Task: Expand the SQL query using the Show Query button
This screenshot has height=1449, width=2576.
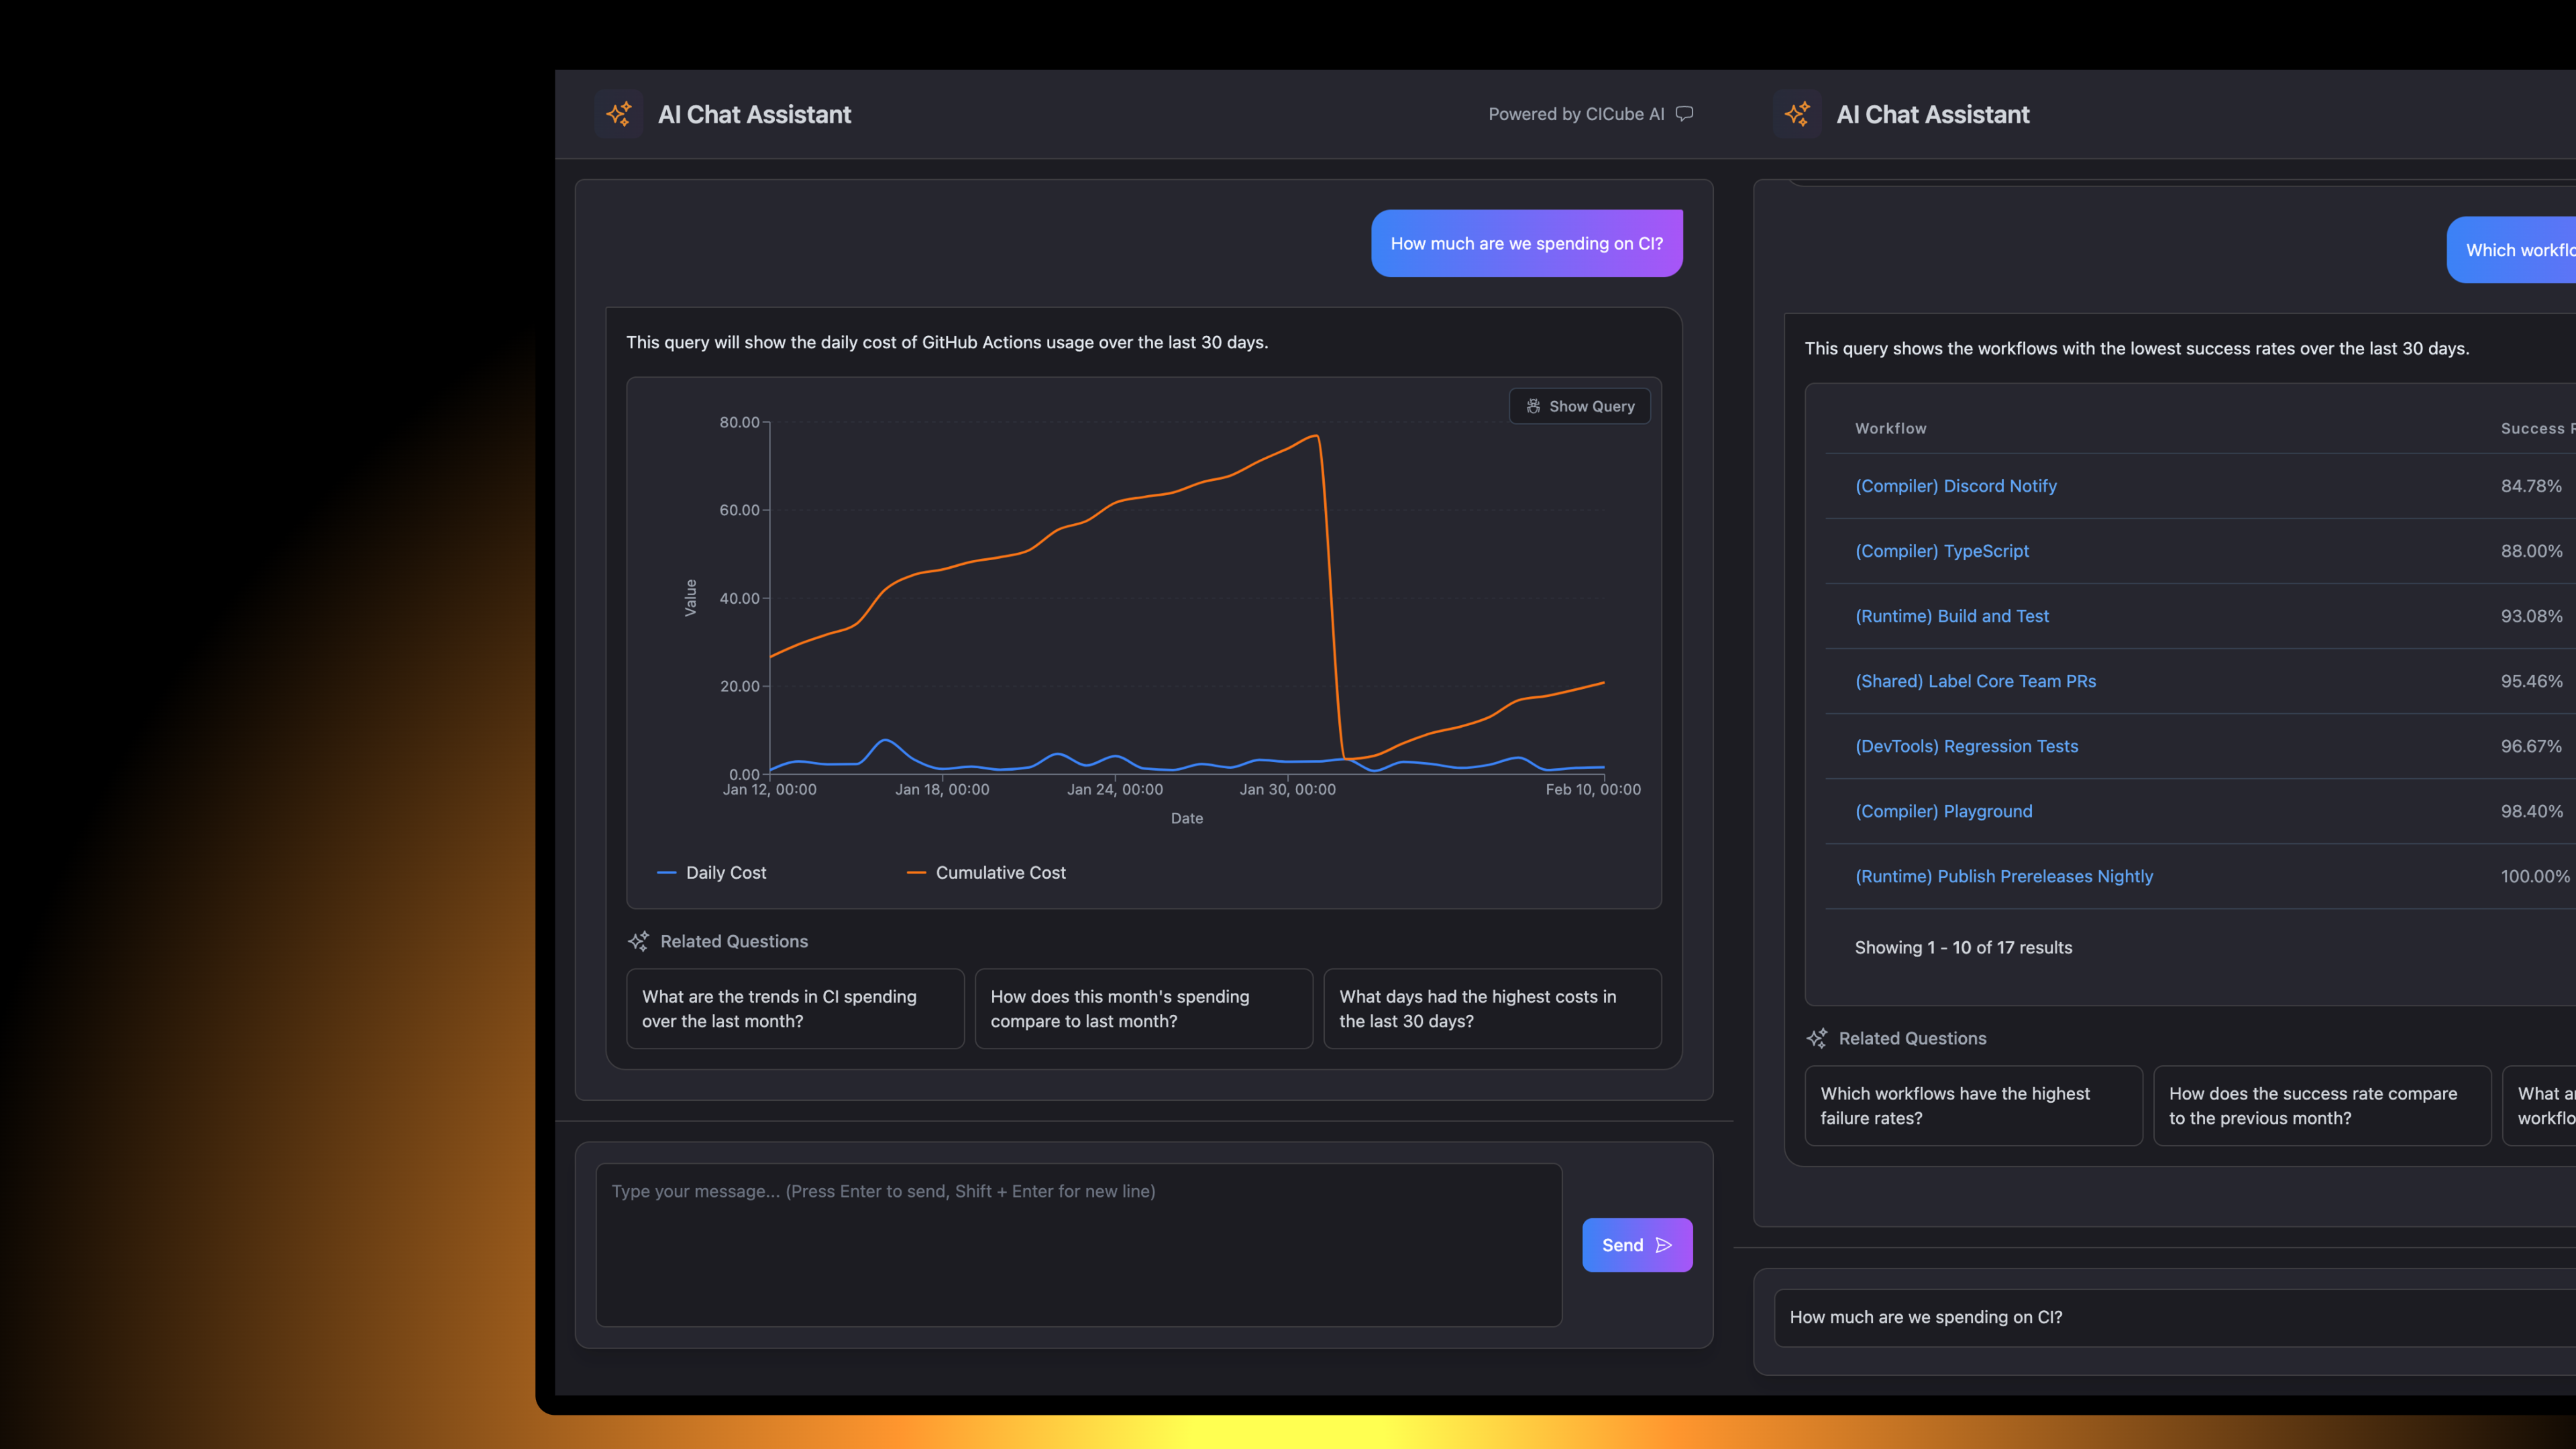Action: (x=1579, y=406)
